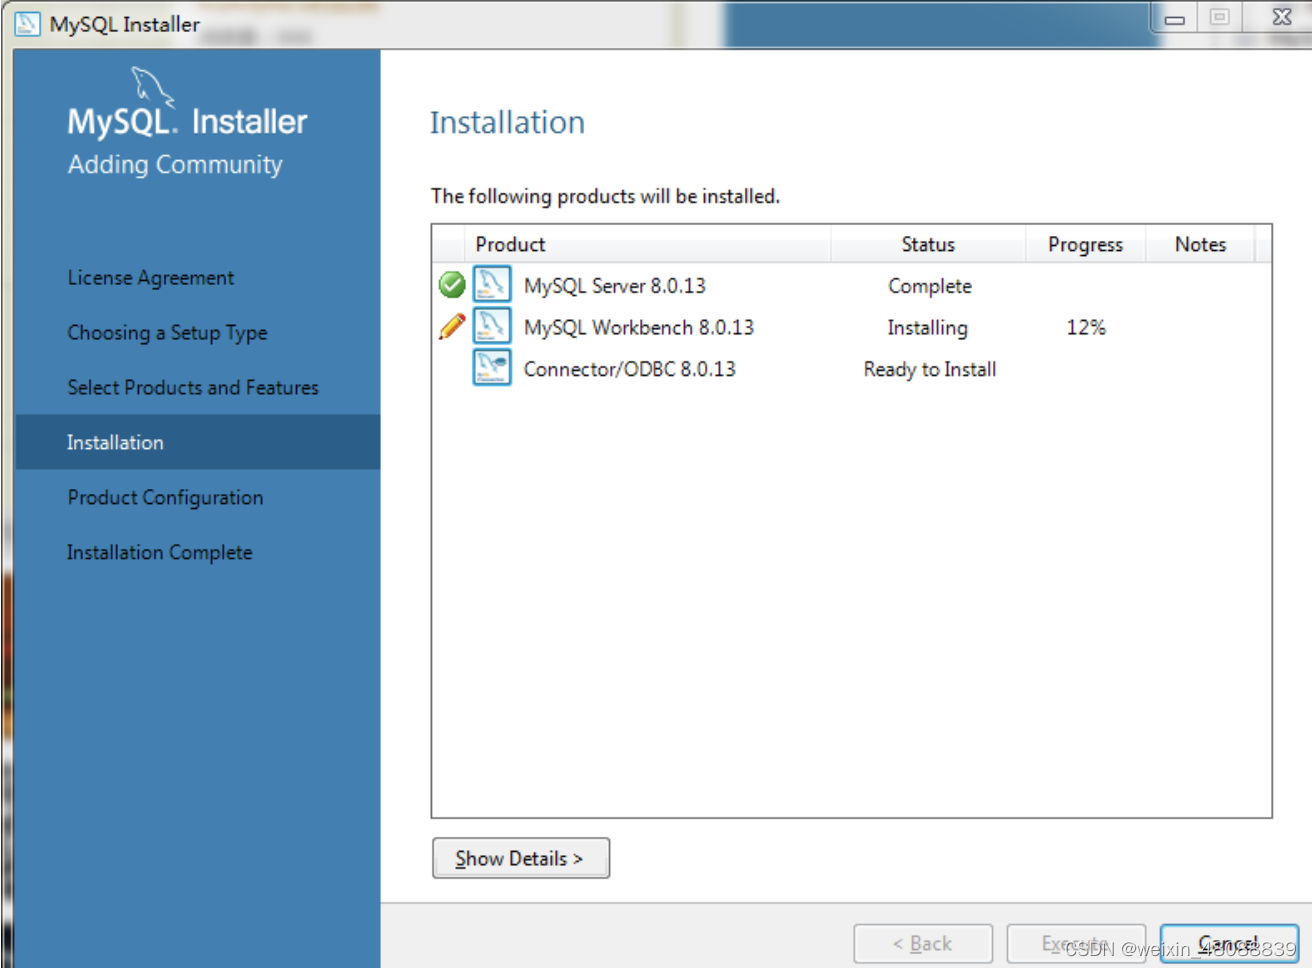This screenshot has height=968, width=1312.
Task: Select the MySQL Server 8.0.13 row text
Action: tap(615, 286)
